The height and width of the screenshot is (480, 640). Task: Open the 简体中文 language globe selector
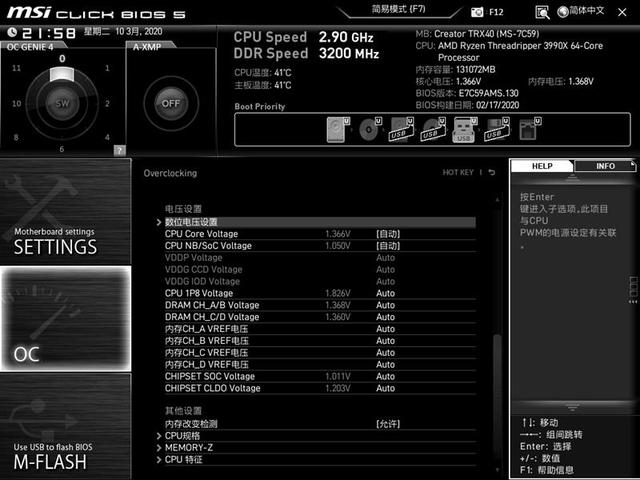581,11
